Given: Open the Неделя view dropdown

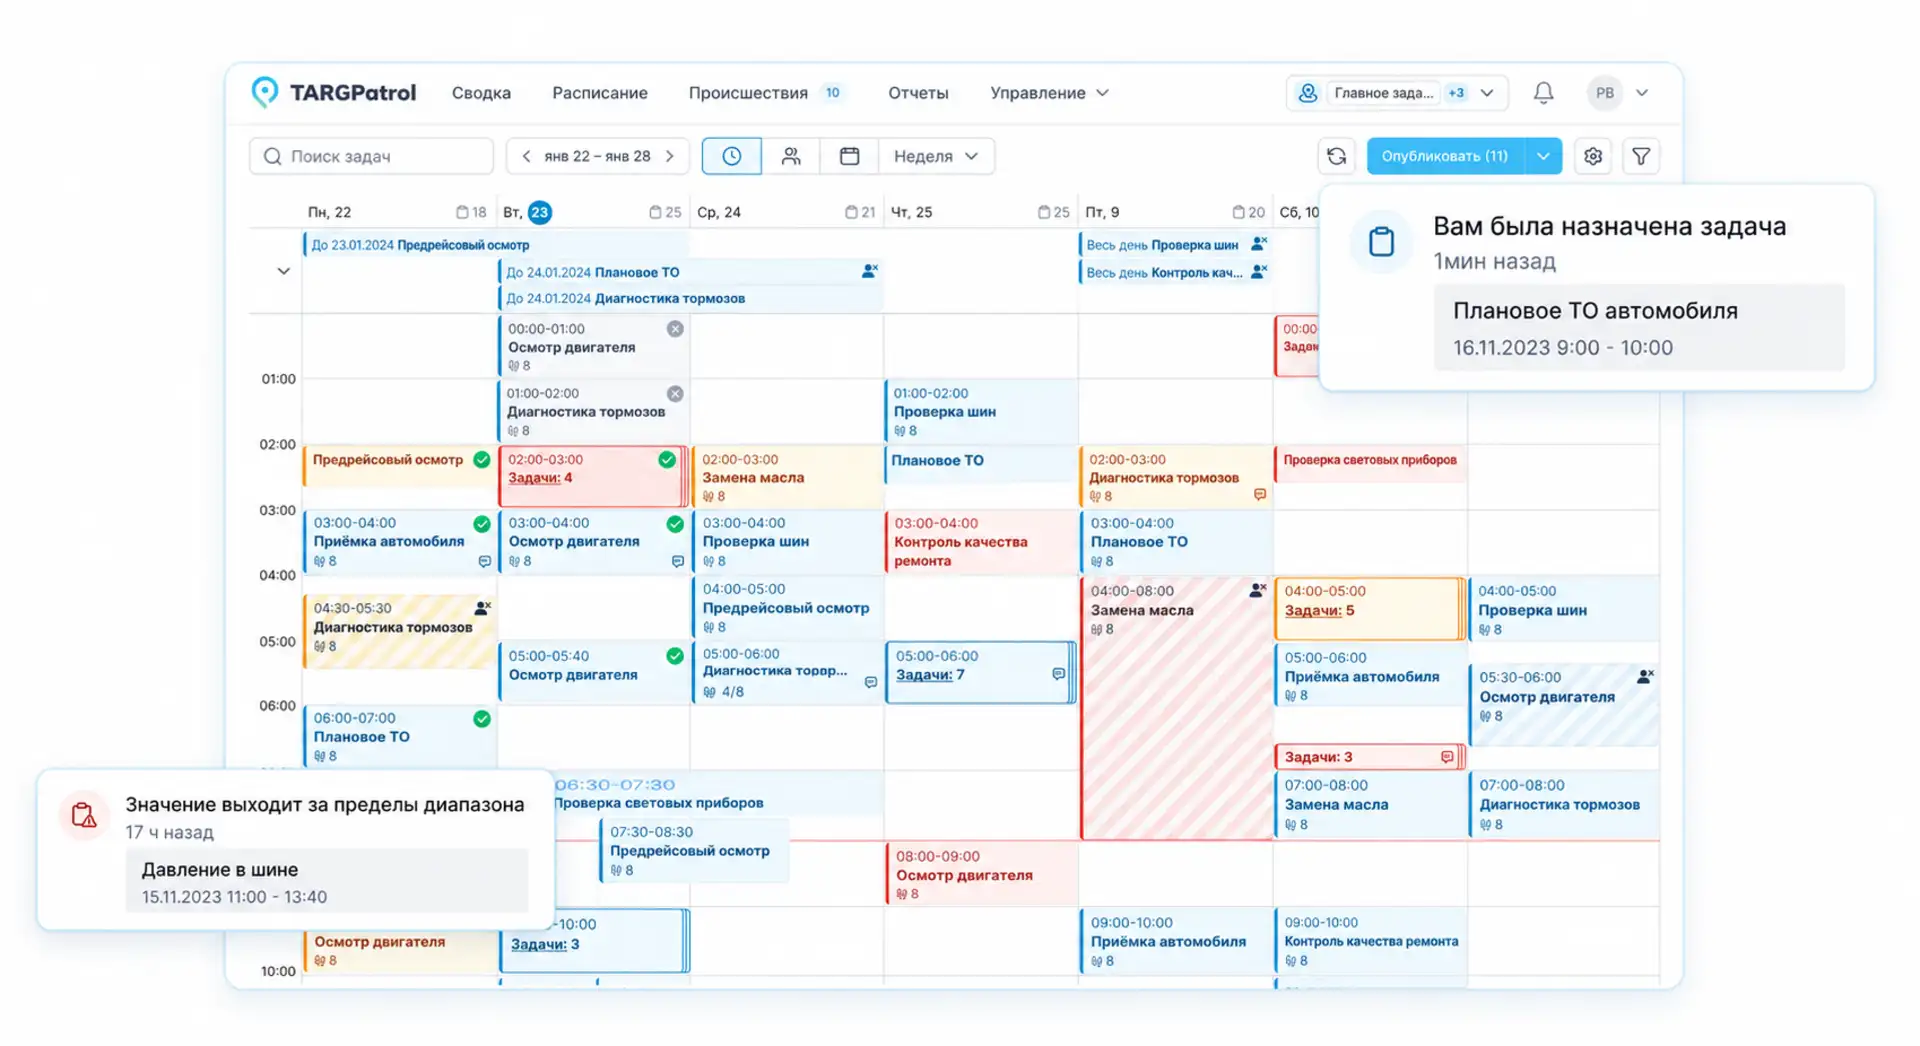Looking at the screenshot, I should coord(936,156).
